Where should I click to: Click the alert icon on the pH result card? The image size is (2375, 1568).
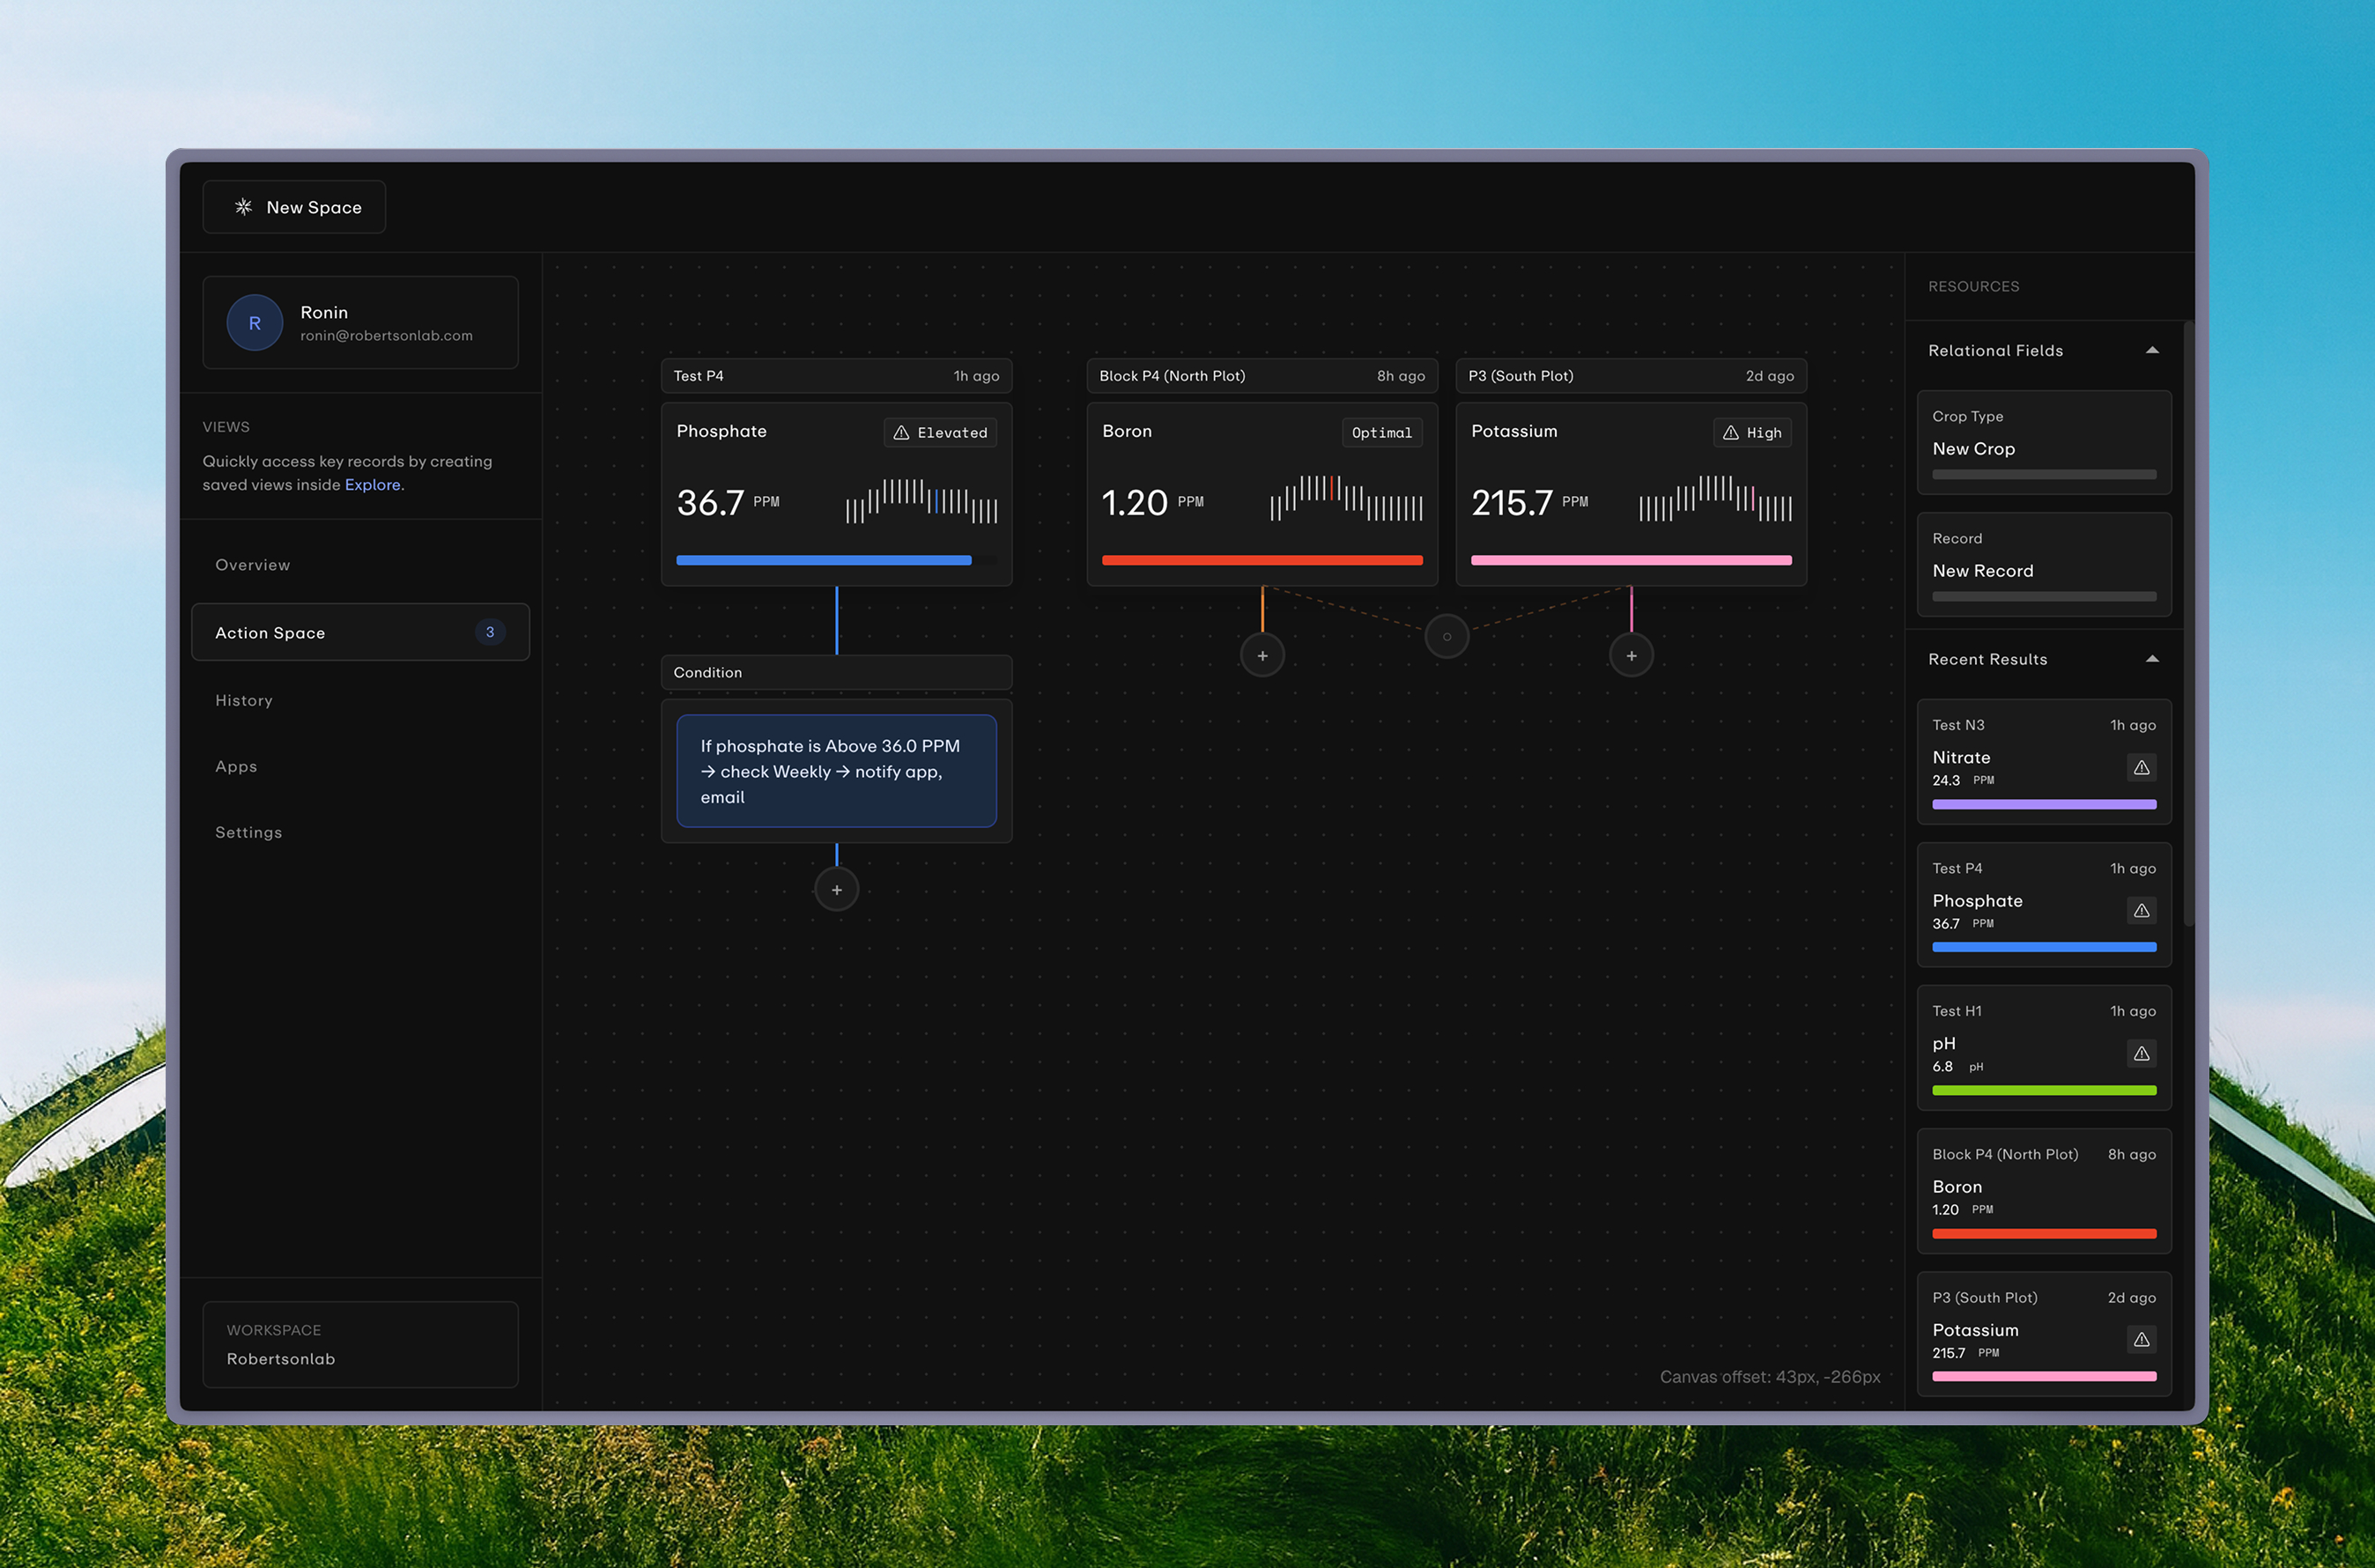click(x=2142, y=1053)
